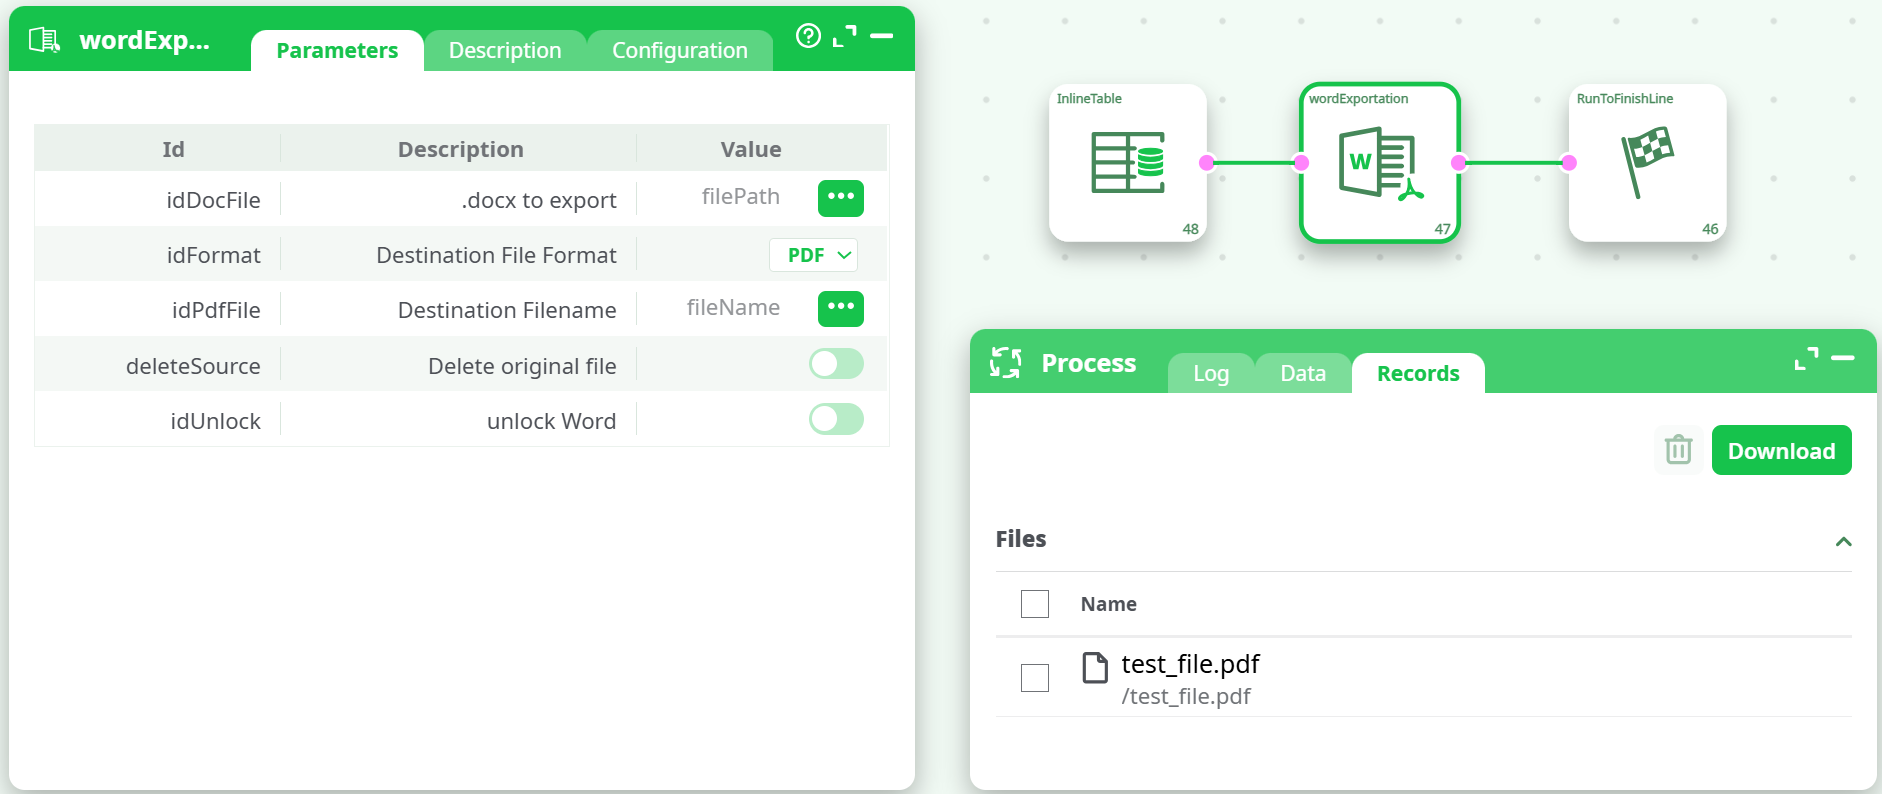Click the Process panel header icon
1882x794 pixels.
coord(1005,363)
